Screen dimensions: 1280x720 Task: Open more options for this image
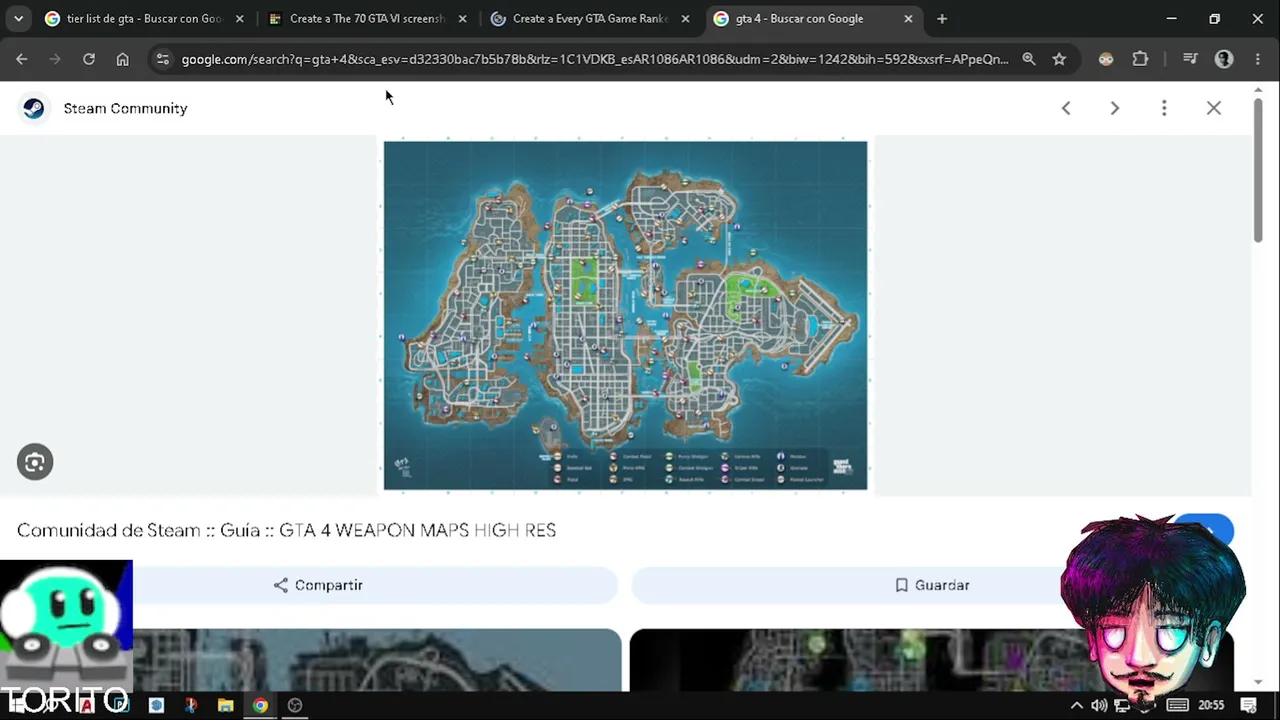1164,108
